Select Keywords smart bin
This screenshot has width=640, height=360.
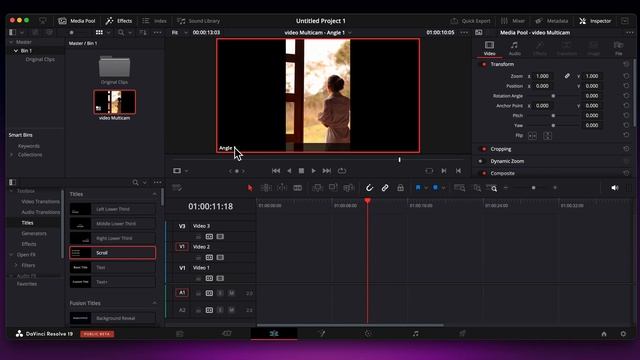[x=29, y=146]
